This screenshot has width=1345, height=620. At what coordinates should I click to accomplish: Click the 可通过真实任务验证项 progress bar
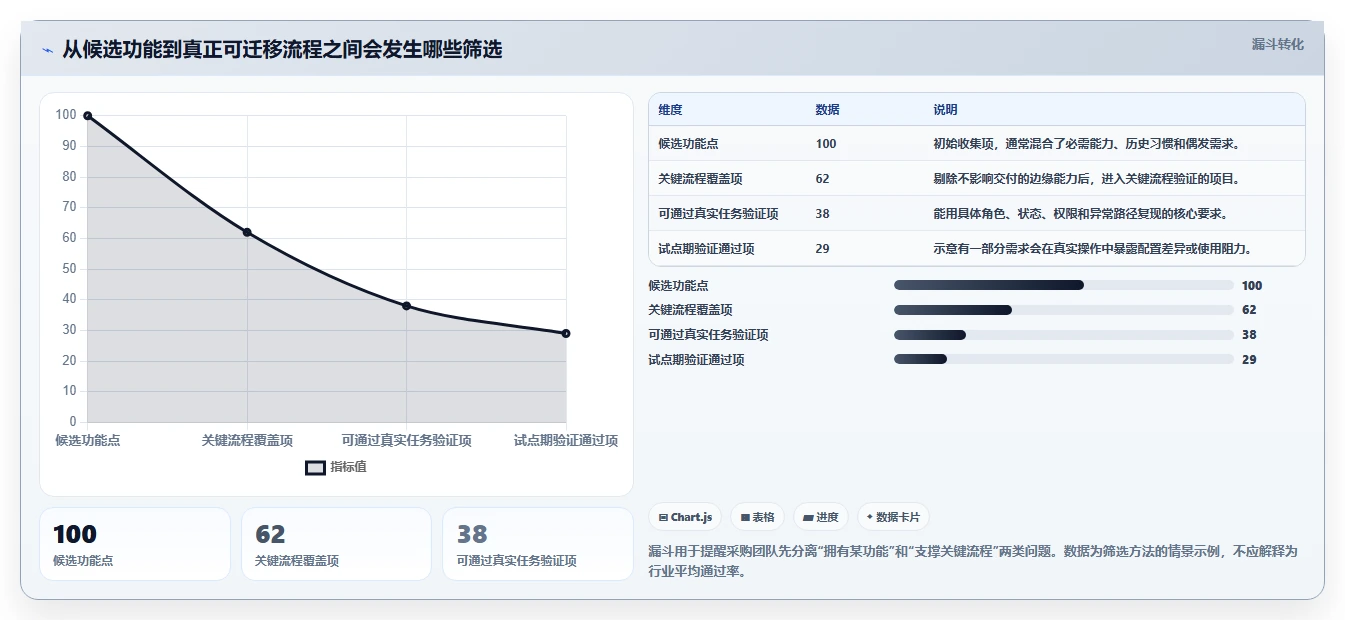coord(1063,335)
